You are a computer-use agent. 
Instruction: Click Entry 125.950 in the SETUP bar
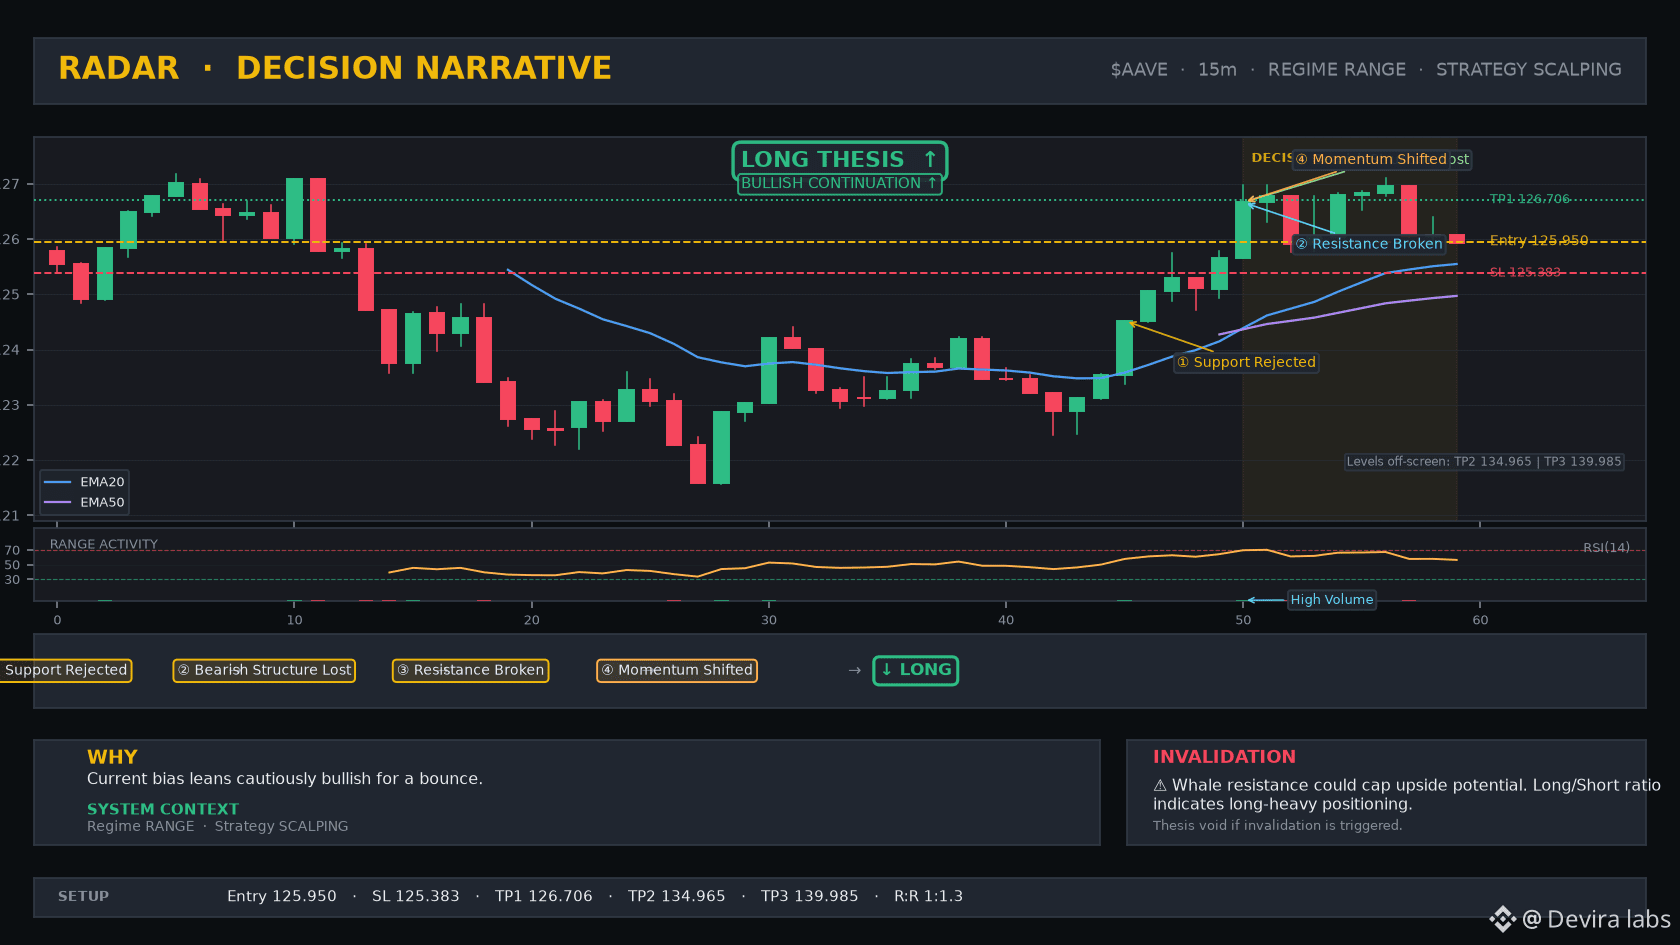pyautogui.click(x=282, y=897)
